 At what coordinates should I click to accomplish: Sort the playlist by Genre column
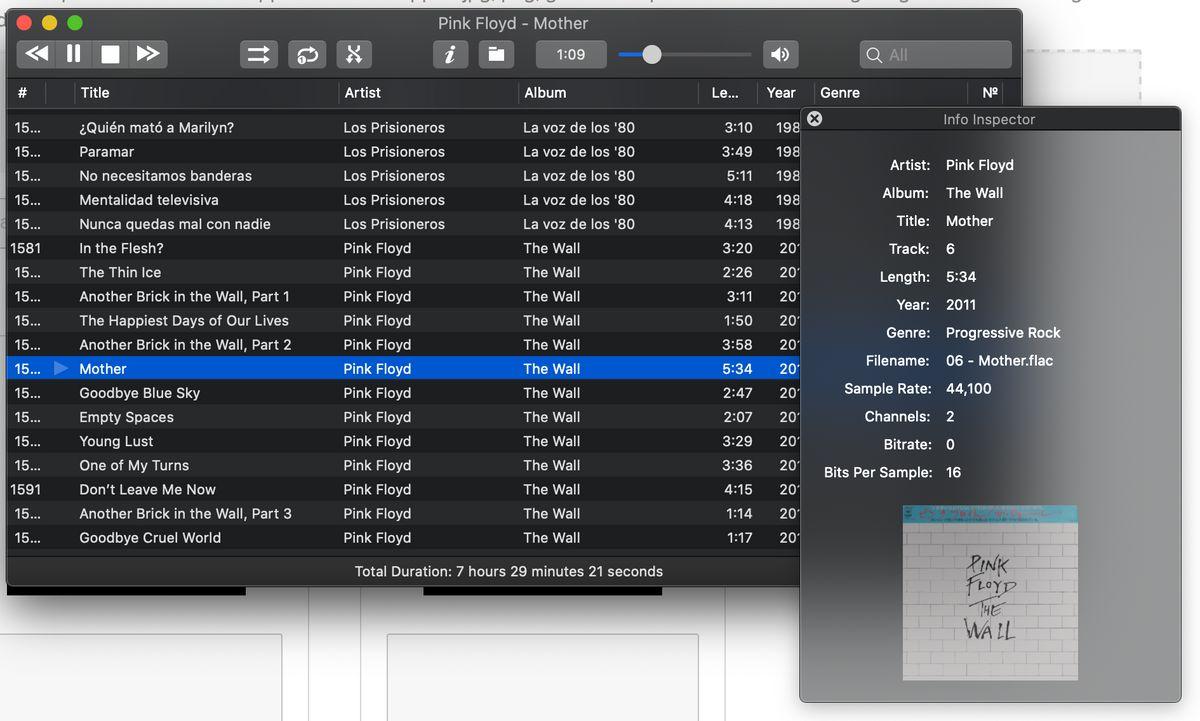pyautogui.click(x=840, y=93)
